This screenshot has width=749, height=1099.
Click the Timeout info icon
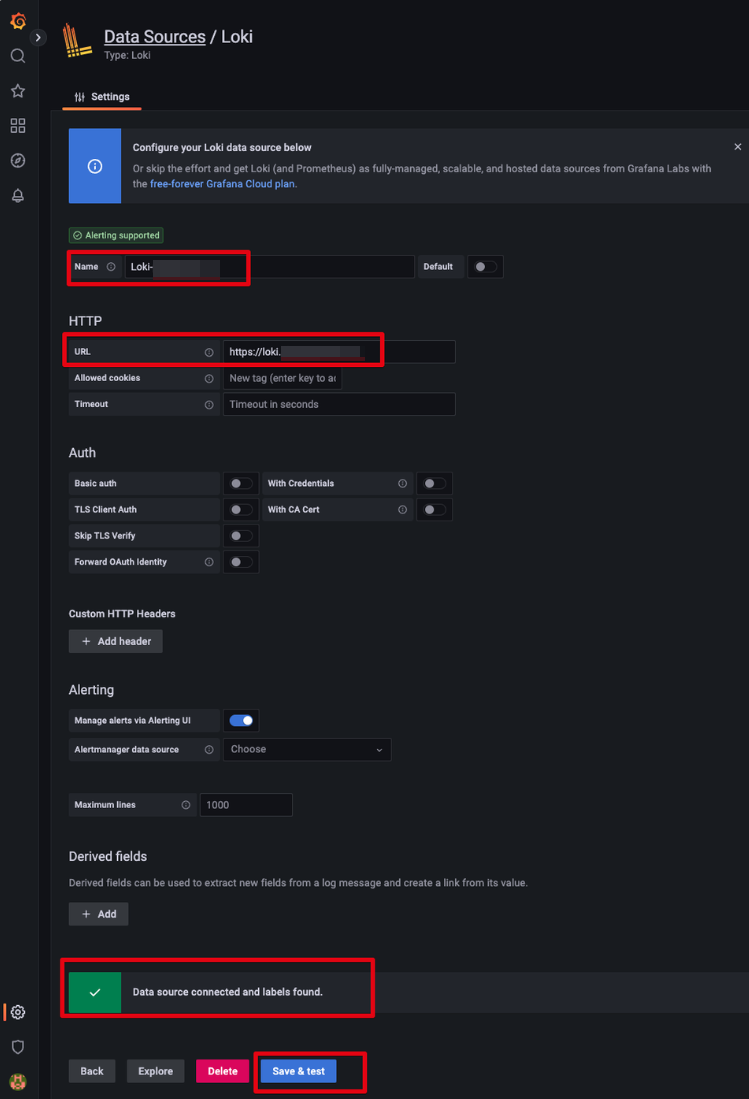click(209, 405)
